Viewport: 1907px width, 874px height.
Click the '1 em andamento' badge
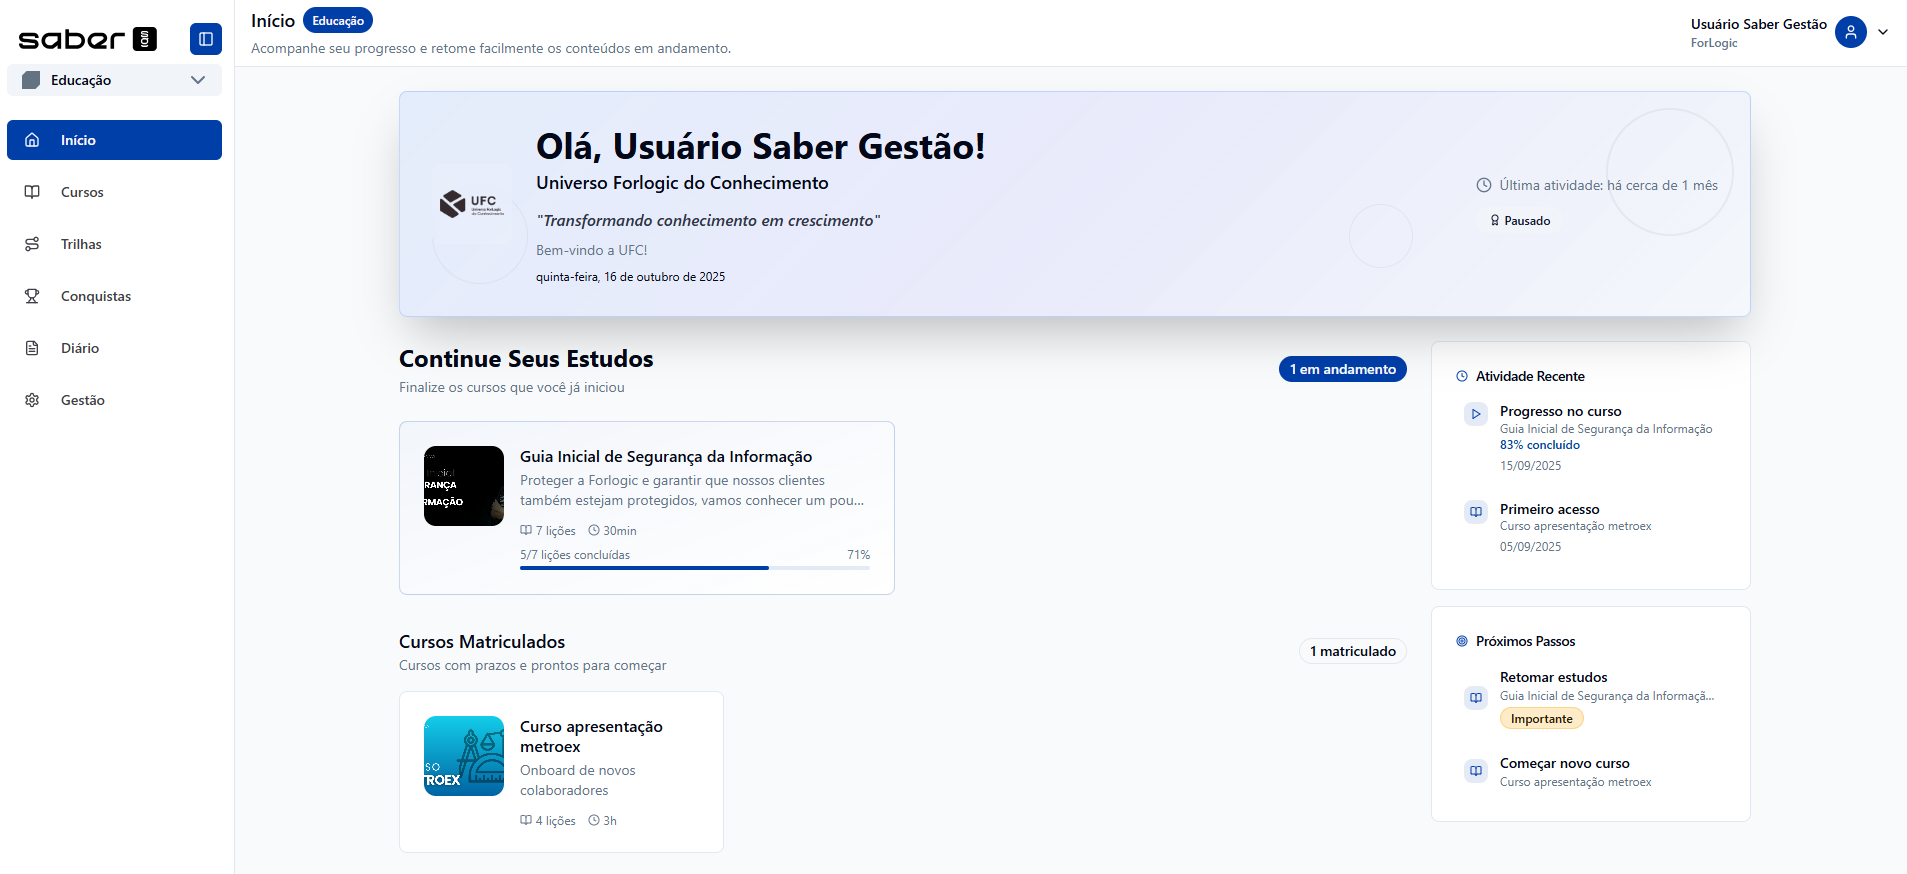point(1342,369)
